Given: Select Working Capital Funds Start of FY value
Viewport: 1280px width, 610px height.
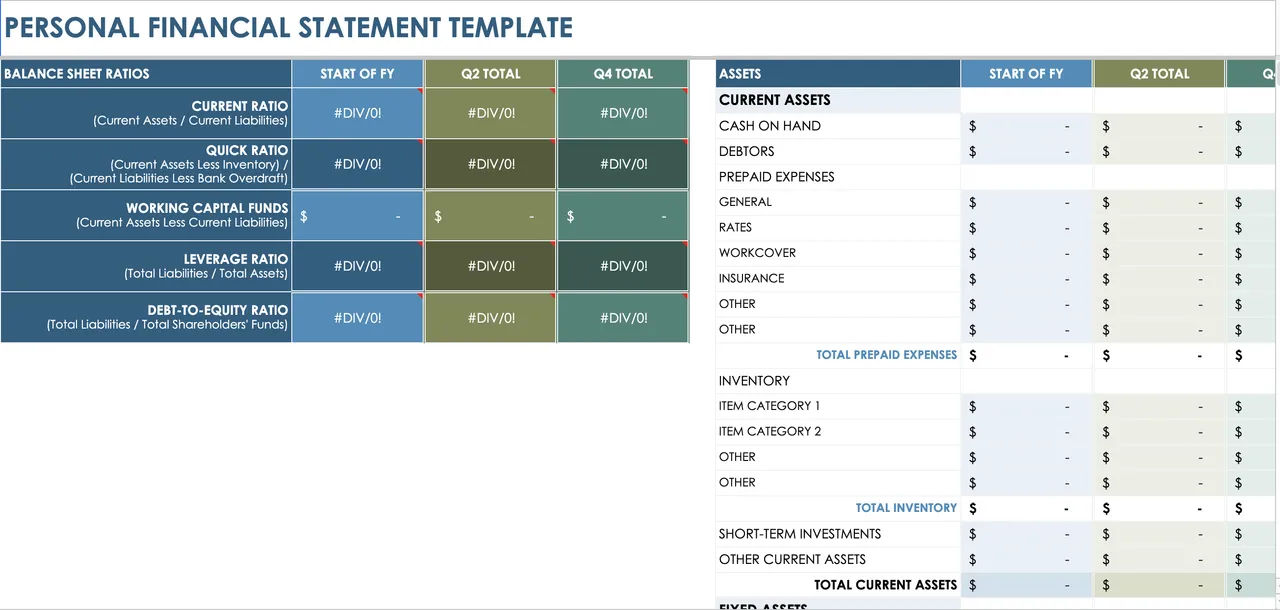Looking at the screenshot, I should (x=358, y=215).
